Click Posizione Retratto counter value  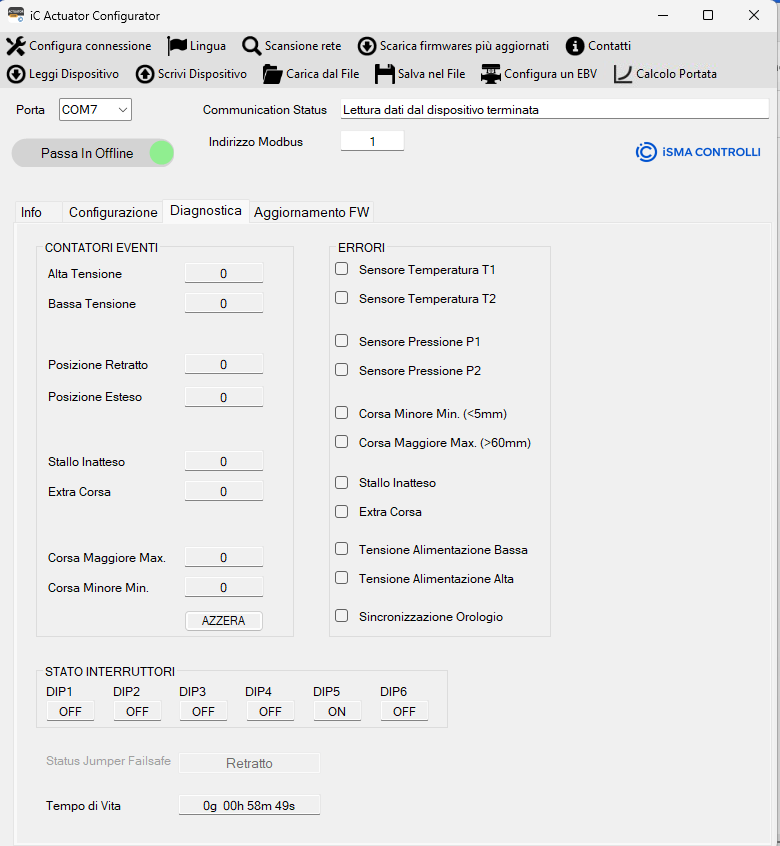[x=224, y=364]
